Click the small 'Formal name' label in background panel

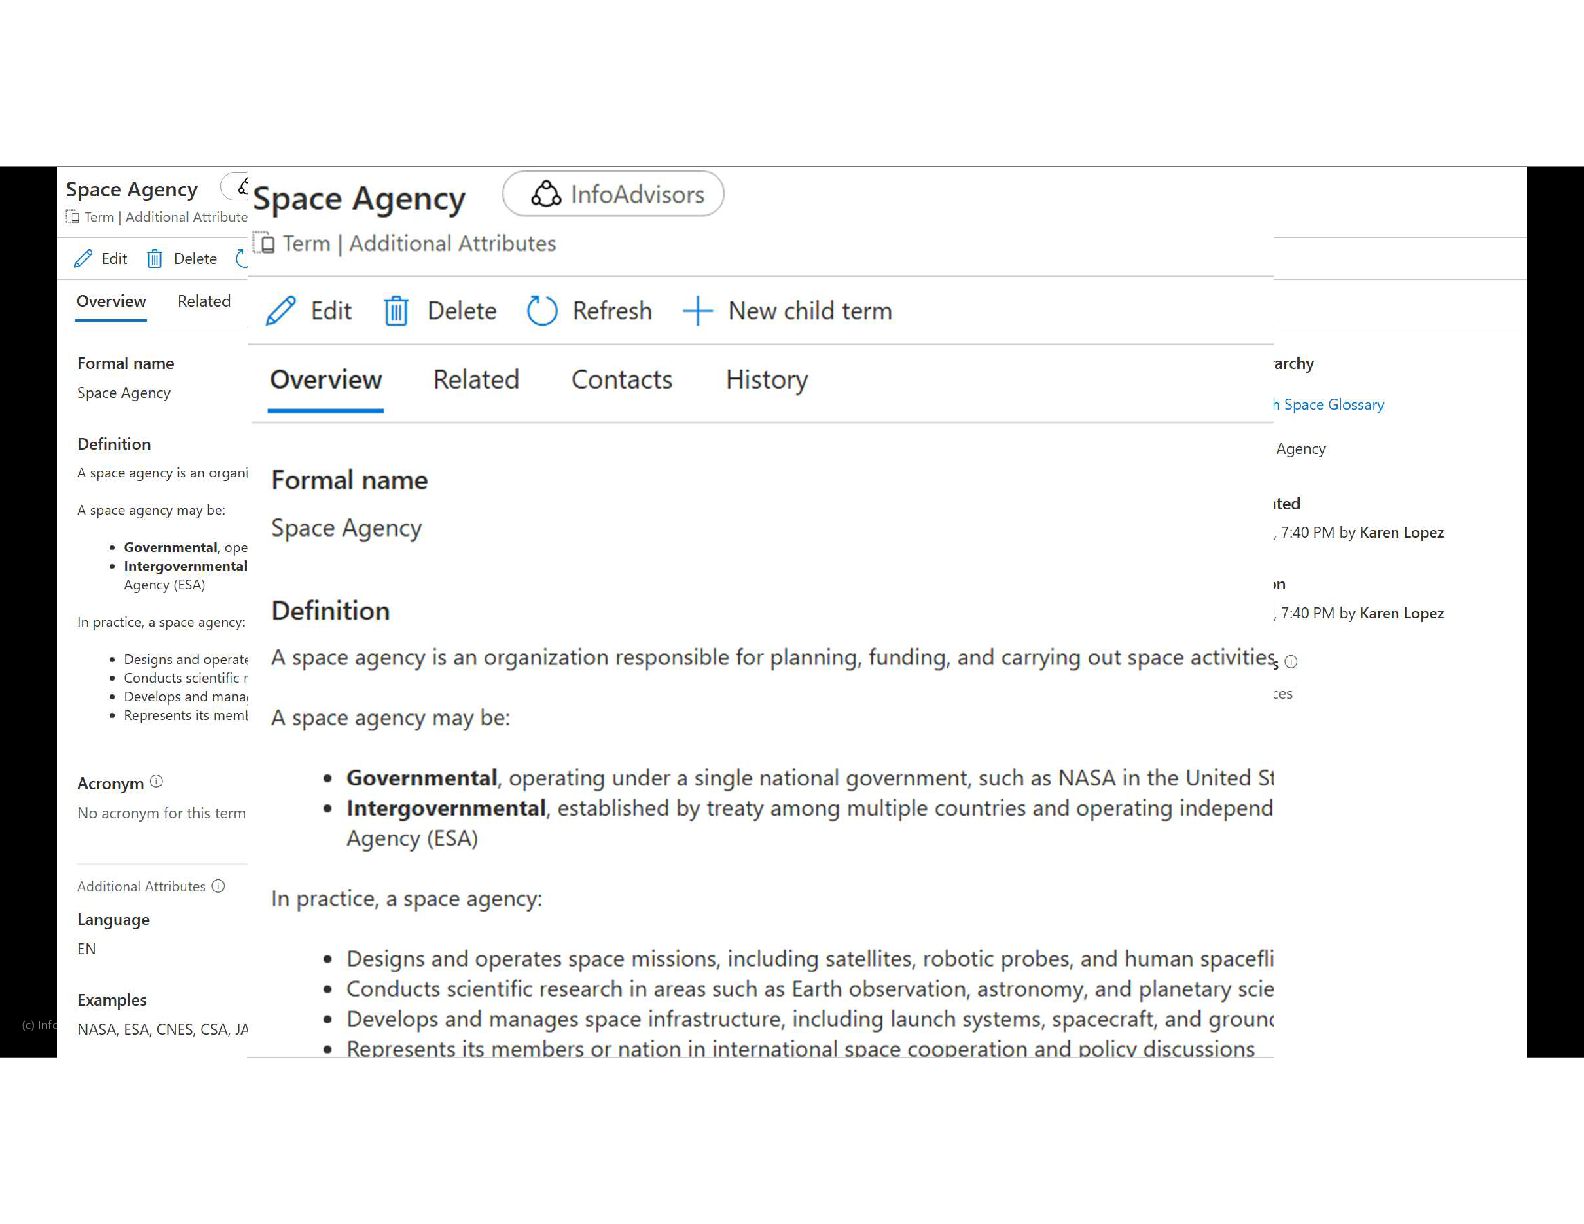coord(126,363)
